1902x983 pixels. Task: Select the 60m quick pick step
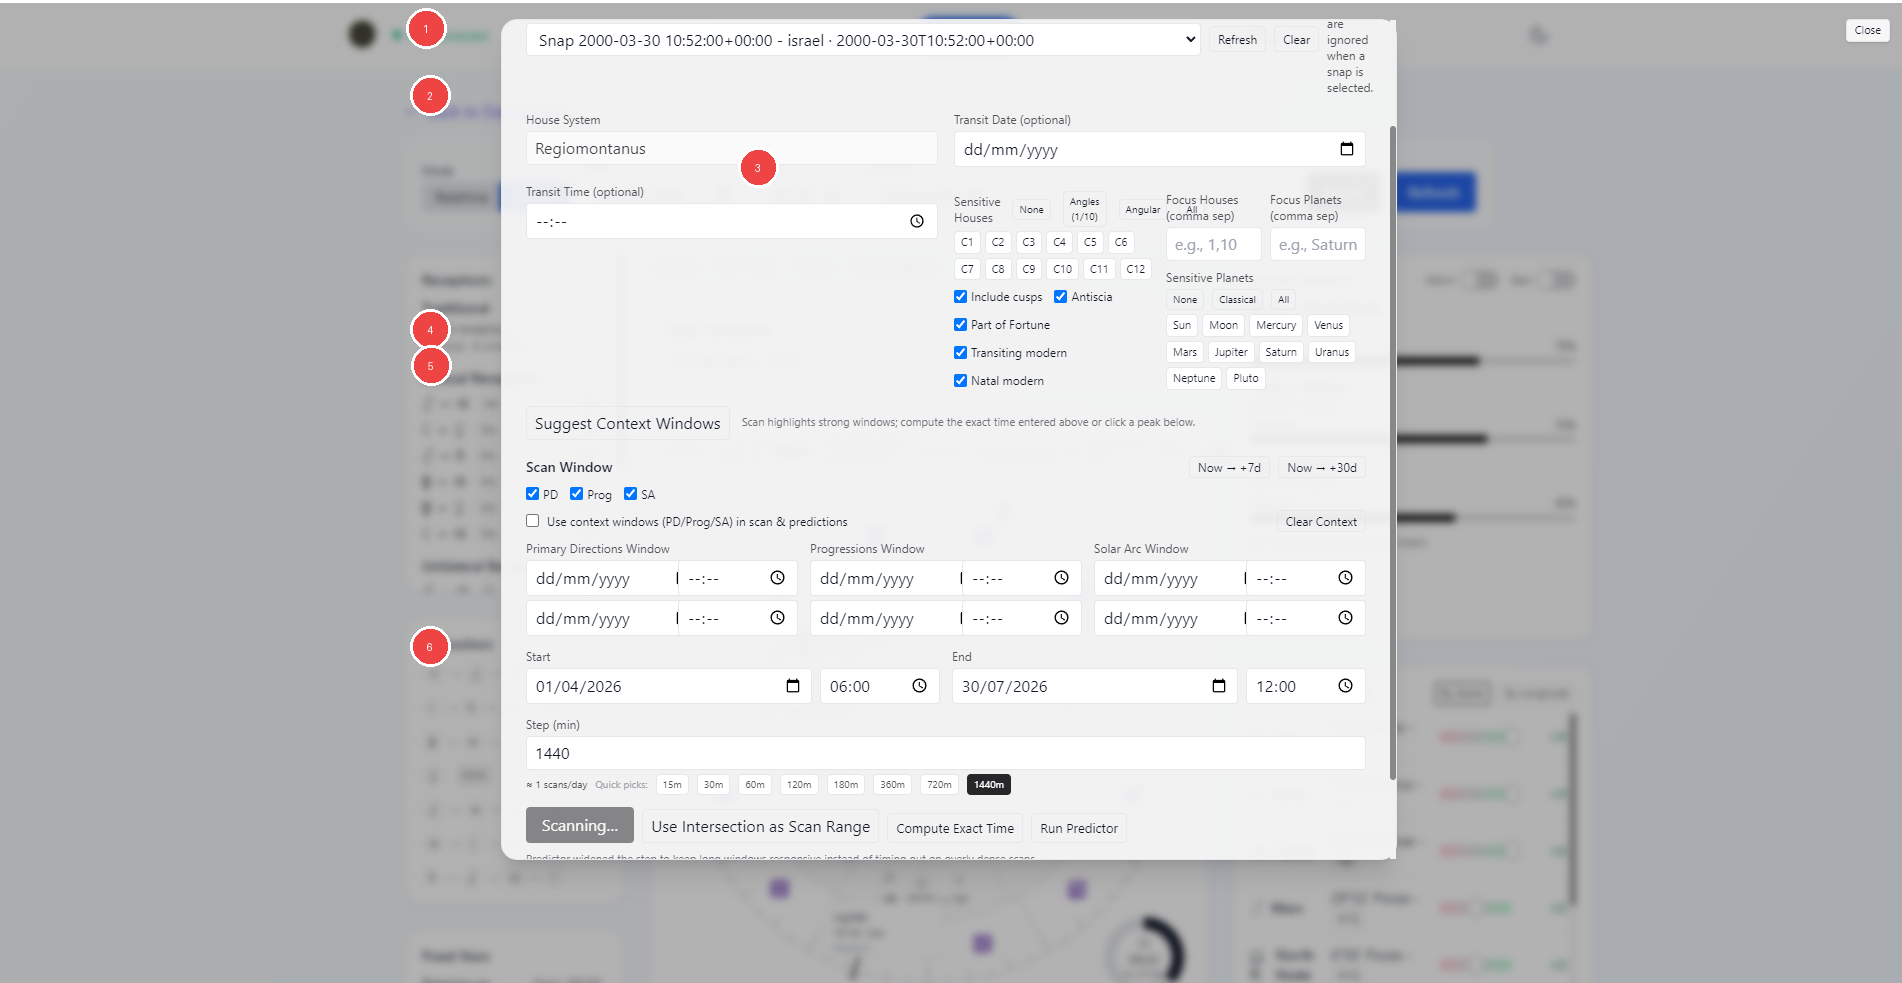point(754,785)
